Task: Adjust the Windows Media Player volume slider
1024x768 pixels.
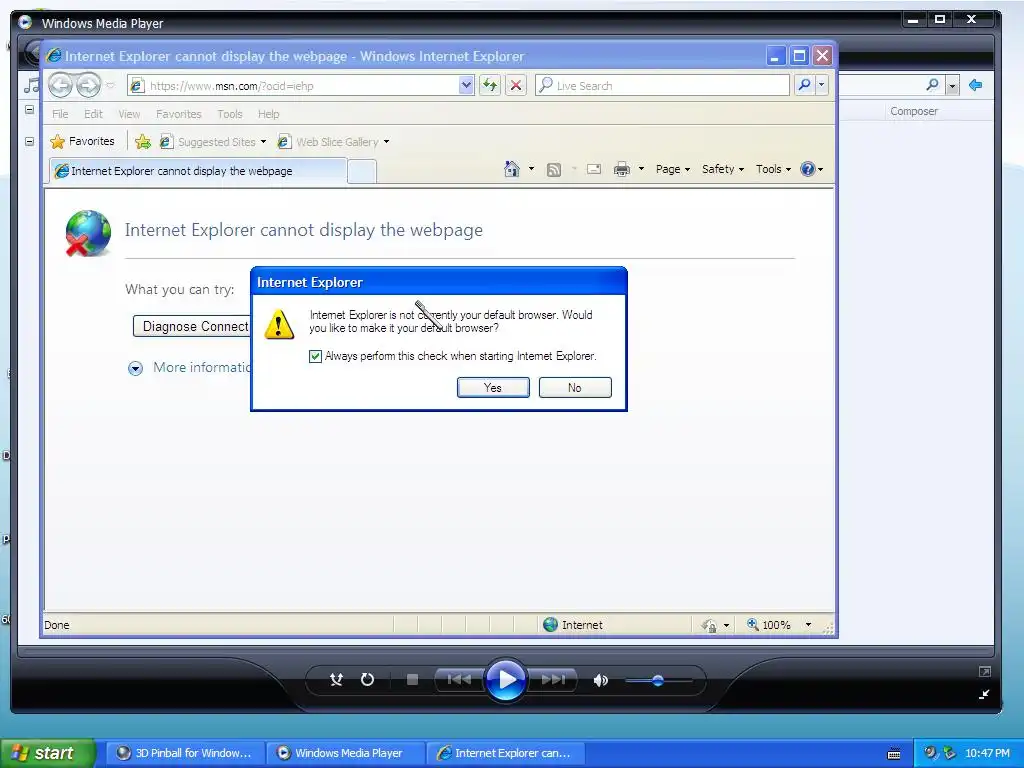Action: (658, 680)
